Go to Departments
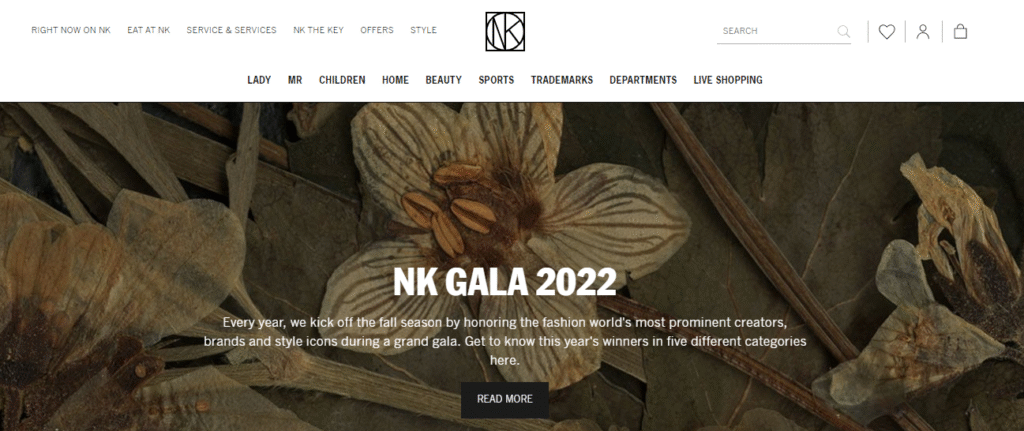Image resolution: width=1024 pixels, height=431 pixels. 643,80
